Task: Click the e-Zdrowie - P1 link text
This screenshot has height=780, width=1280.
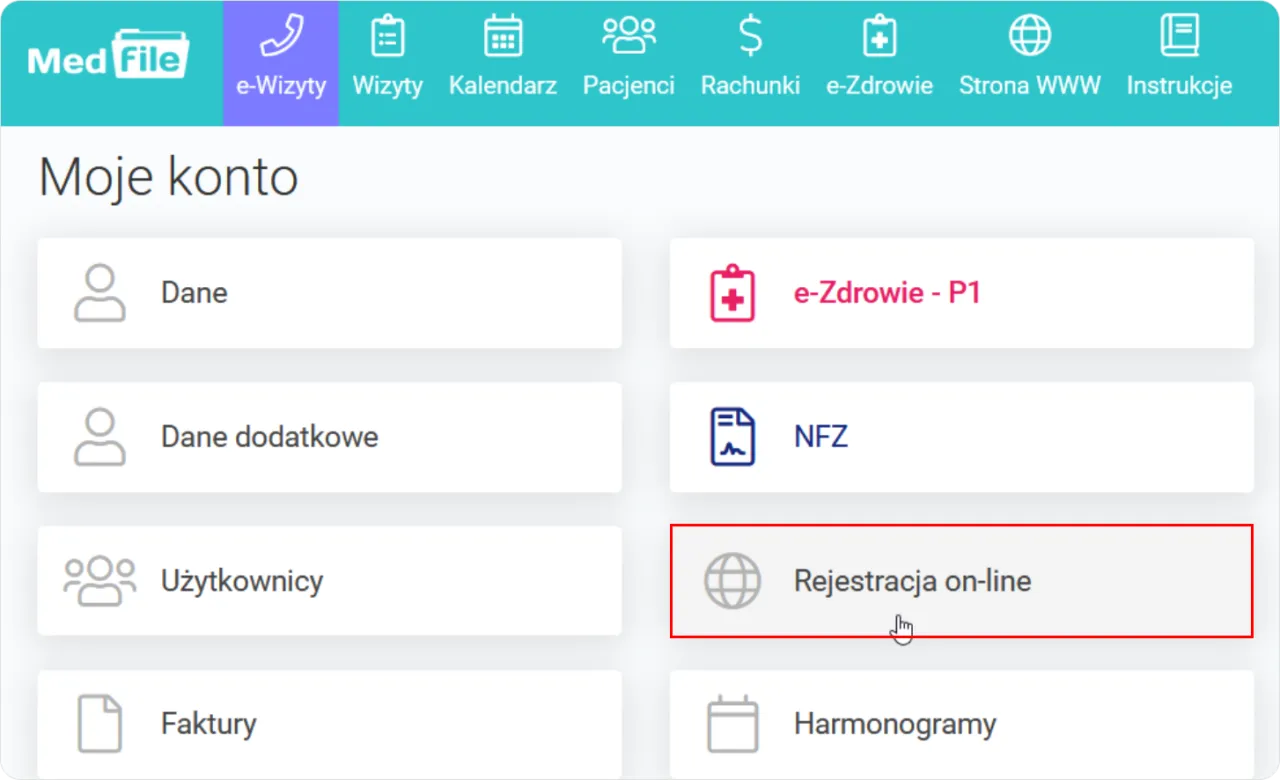Action: coord(887,293)
